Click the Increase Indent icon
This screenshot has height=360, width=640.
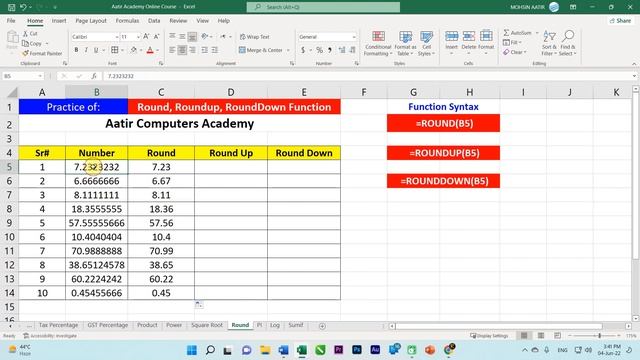click(x=214, y=50)
